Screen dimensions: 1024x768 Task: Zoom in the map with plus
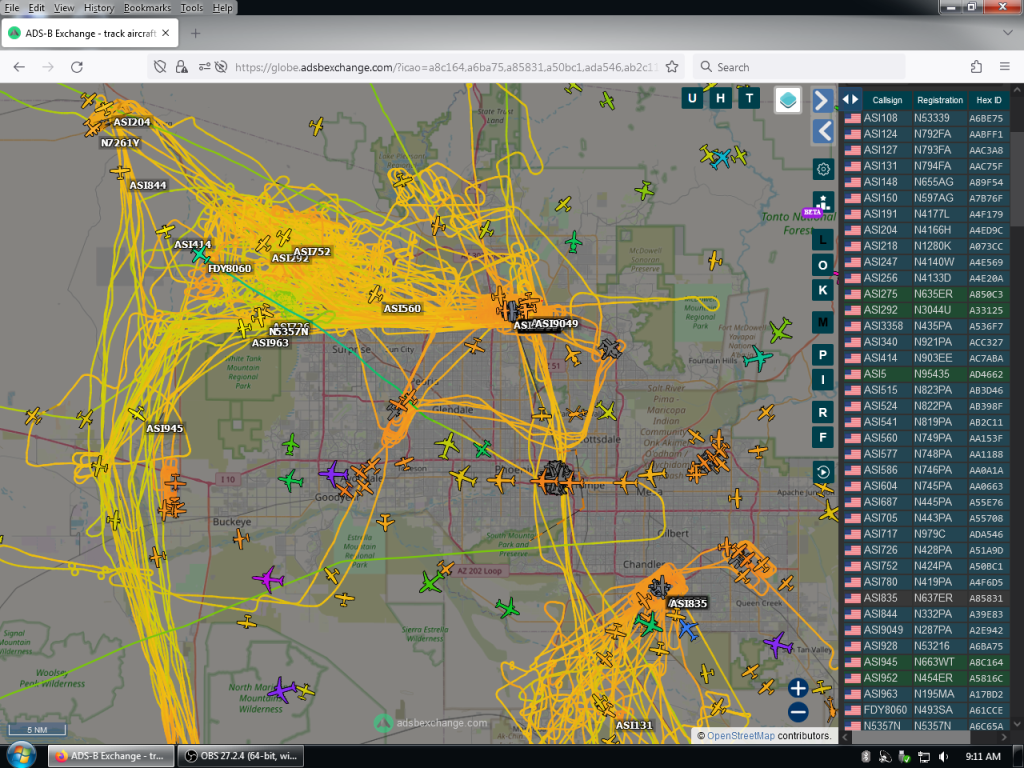click(x=798, y=688)
